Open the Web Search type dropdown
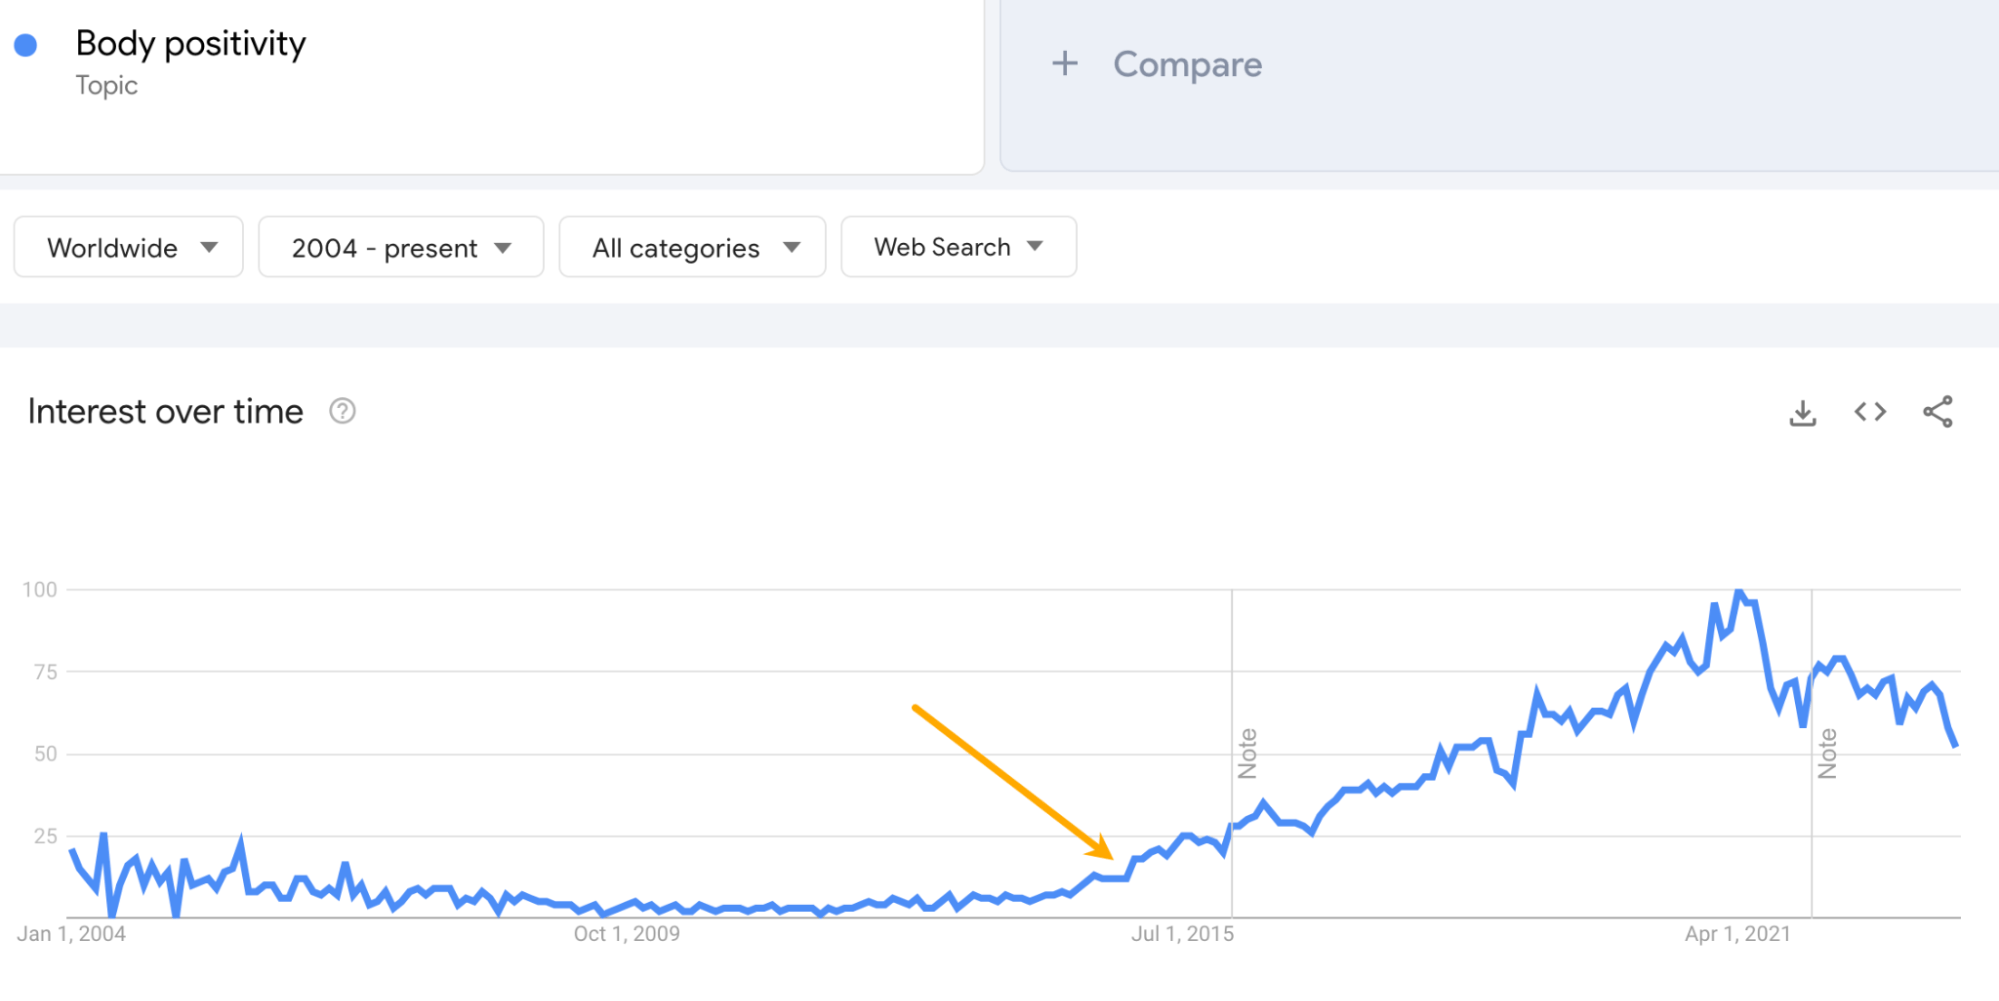This screenshot has width=1999, height=1001. pos(957,247)
